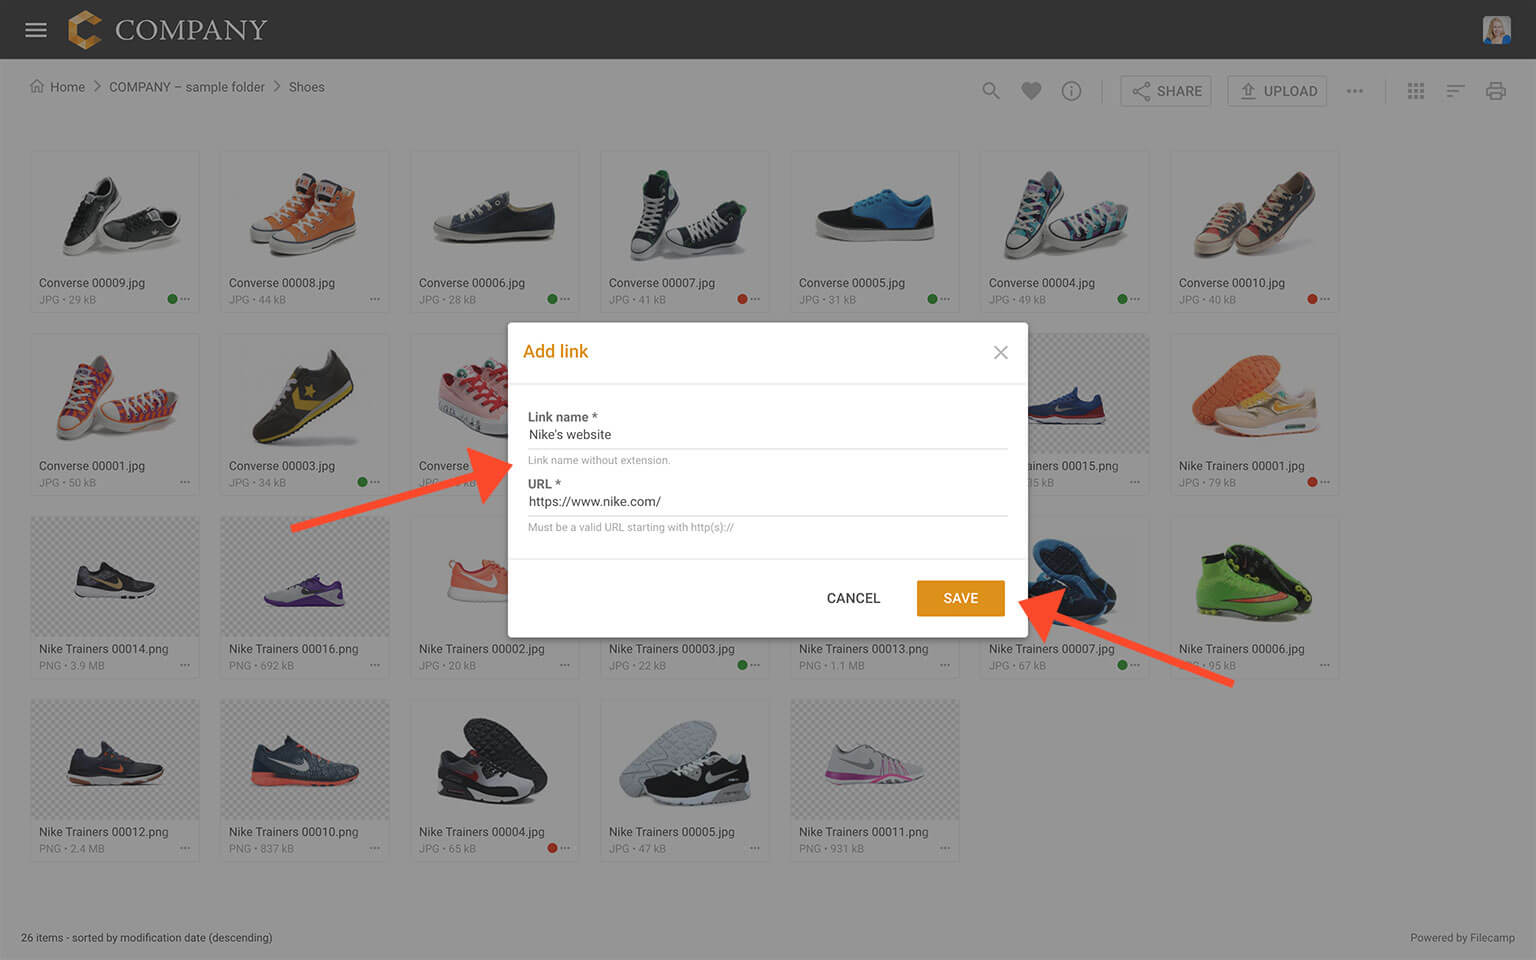
Task: Click the SHARE button
Action: point(1166,91)
